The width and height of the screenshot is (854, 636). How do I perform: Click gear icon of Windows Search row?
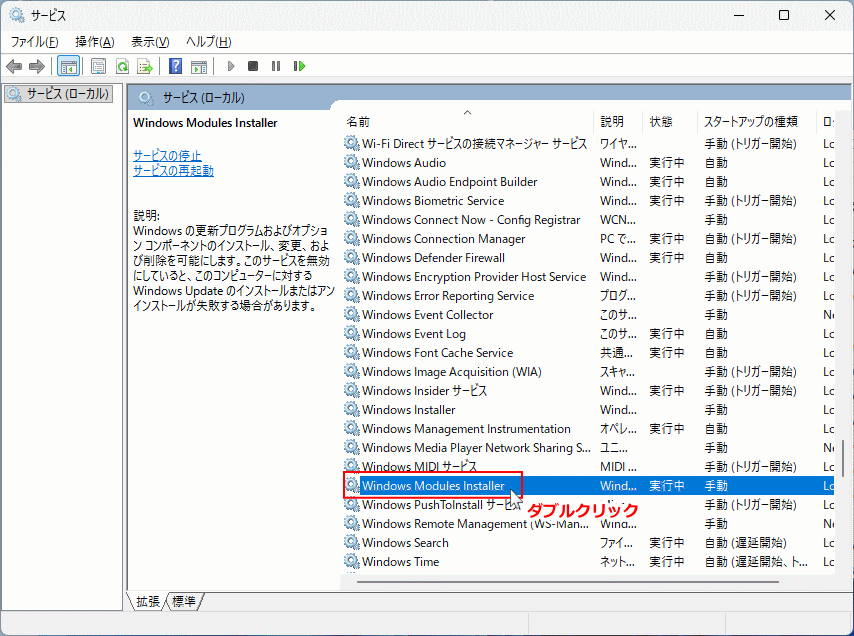click(352, 542)
